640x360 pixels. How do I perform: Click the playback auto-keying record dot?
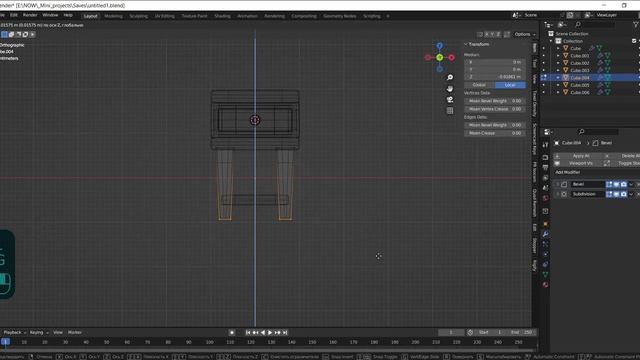232,333
